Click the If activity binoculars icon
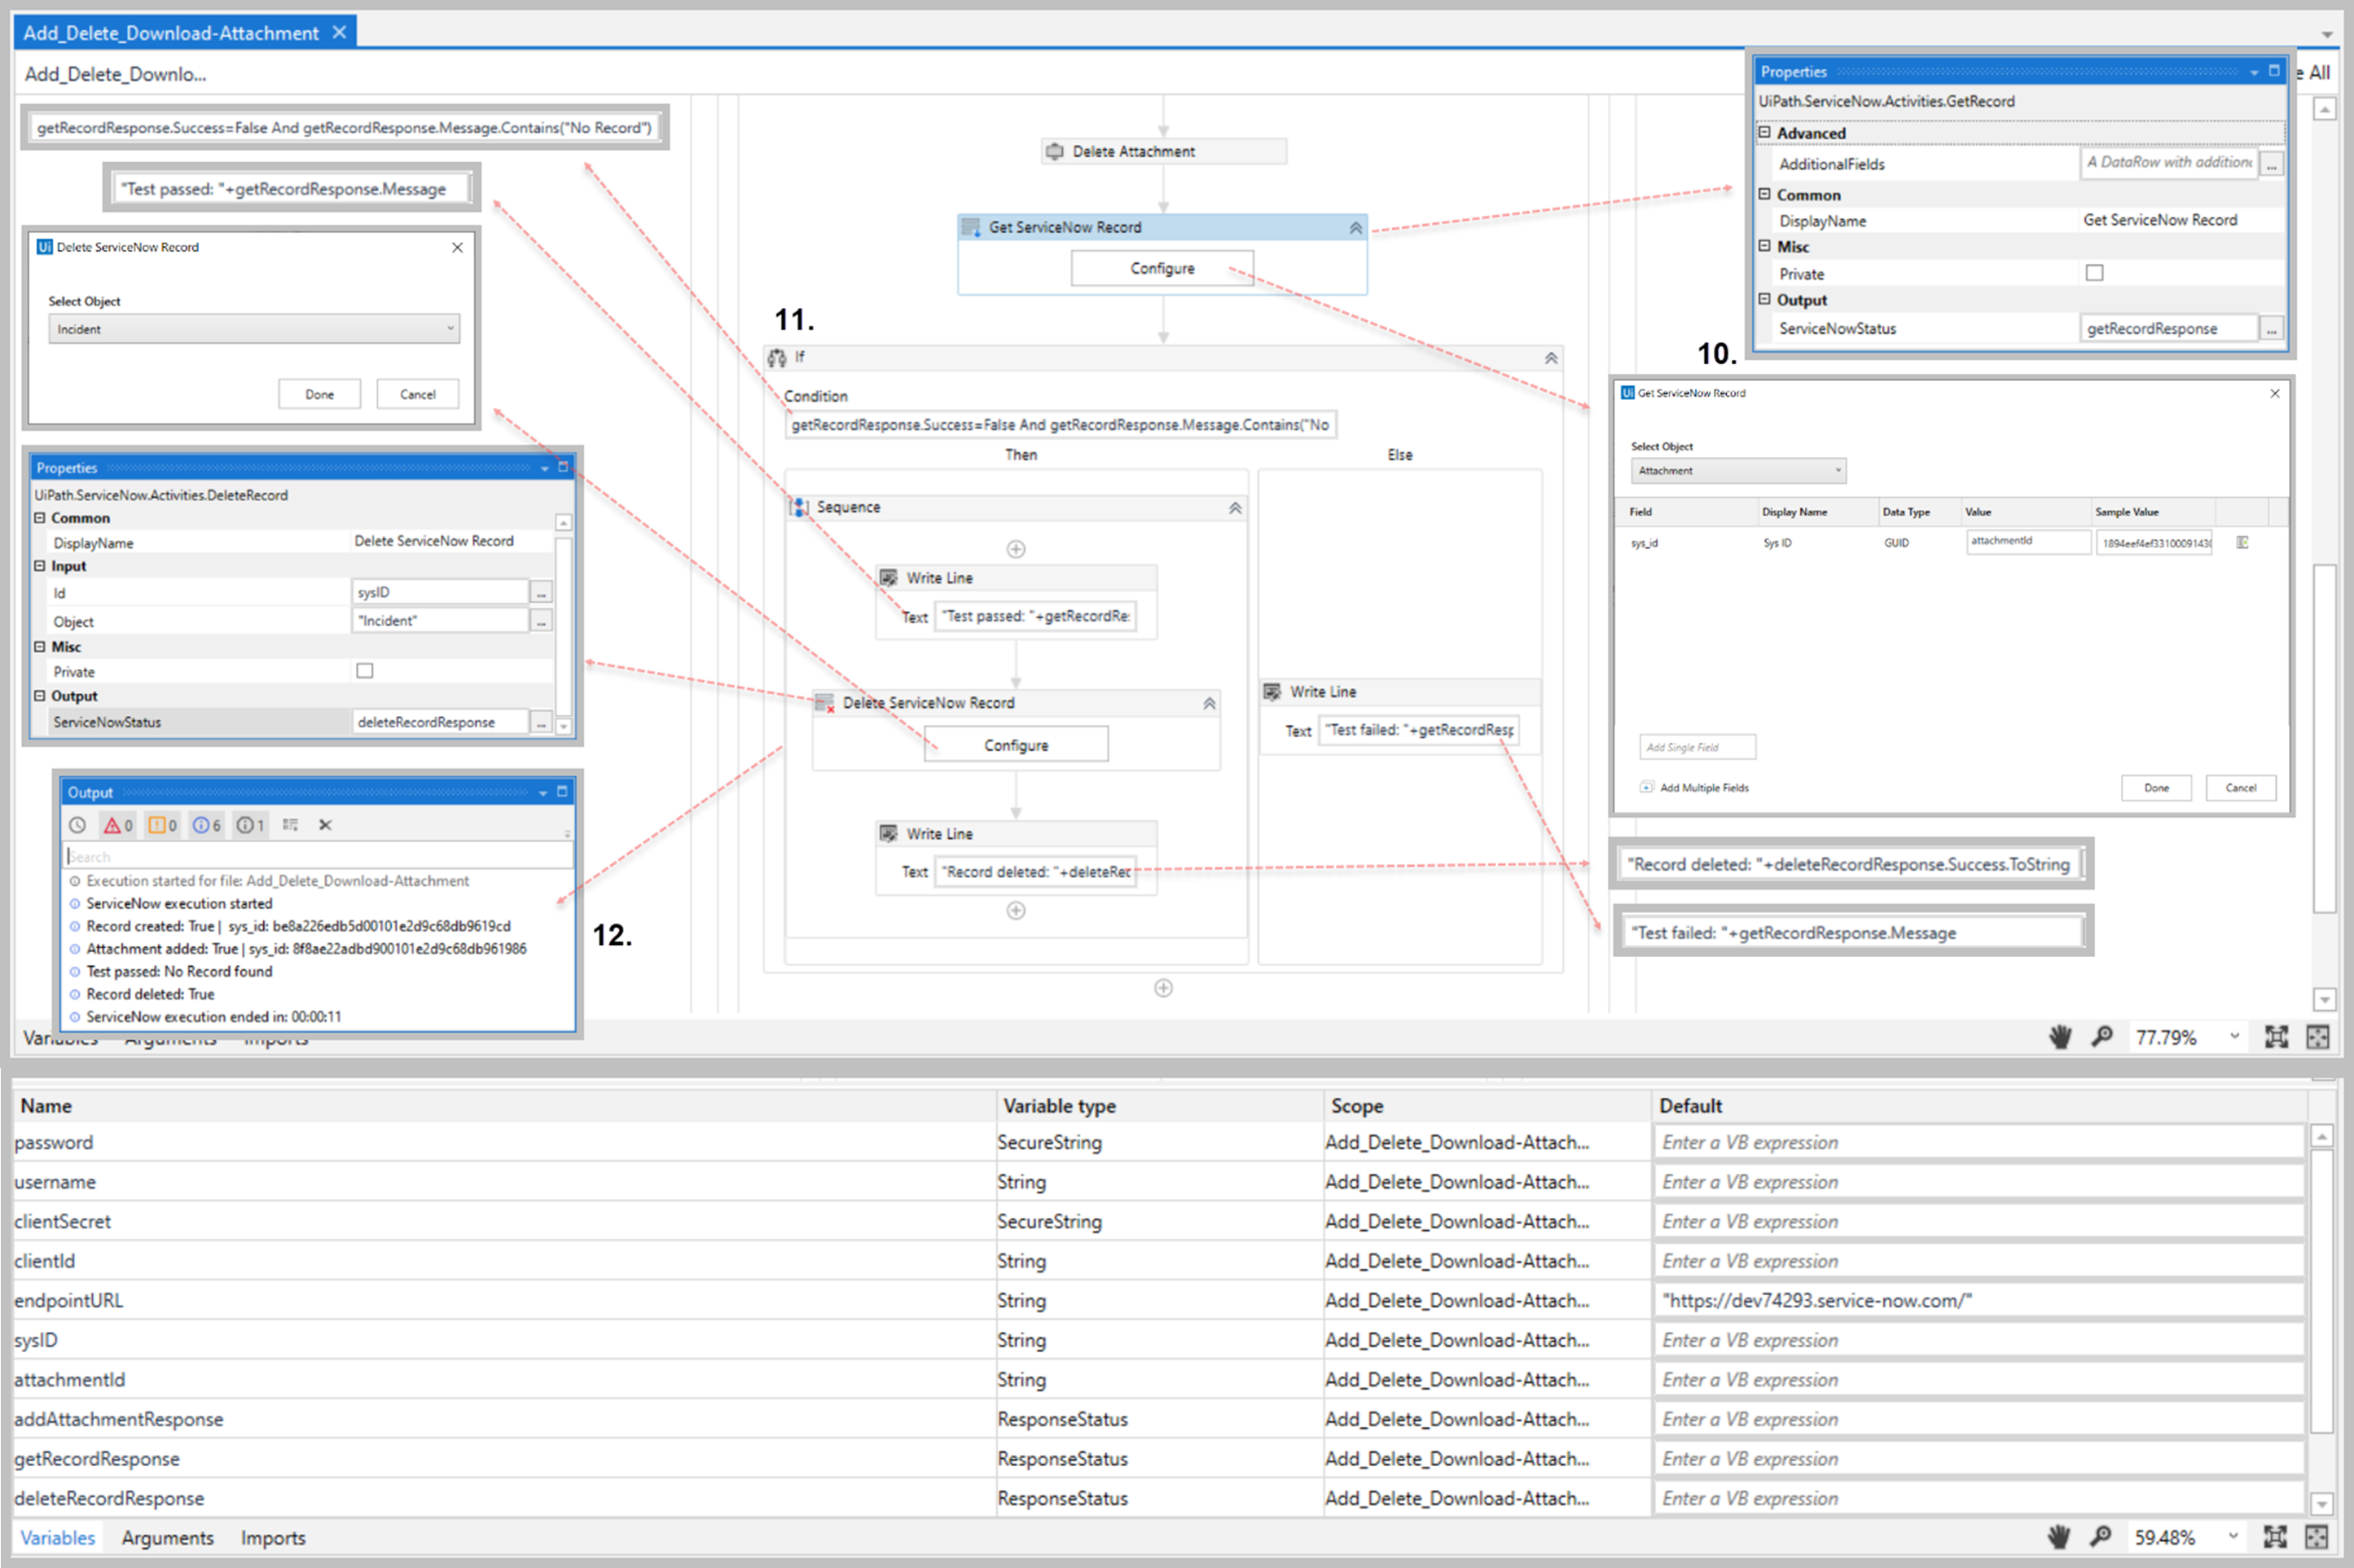Screen dimensions: 2354x1568 778,357
